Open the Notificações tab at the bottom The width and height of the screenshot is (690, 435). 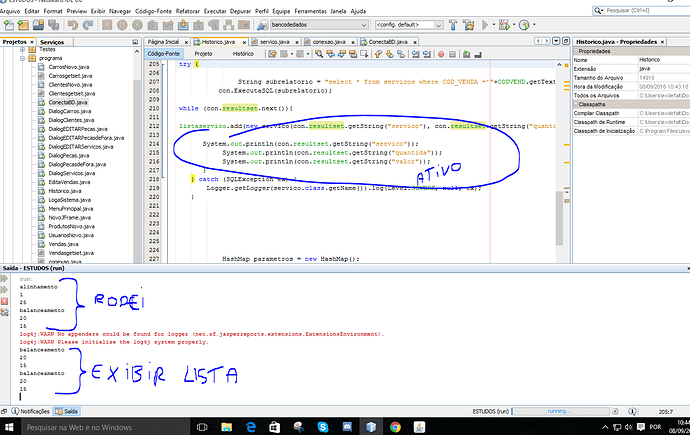pyautogui.click(x=30, y=411)
